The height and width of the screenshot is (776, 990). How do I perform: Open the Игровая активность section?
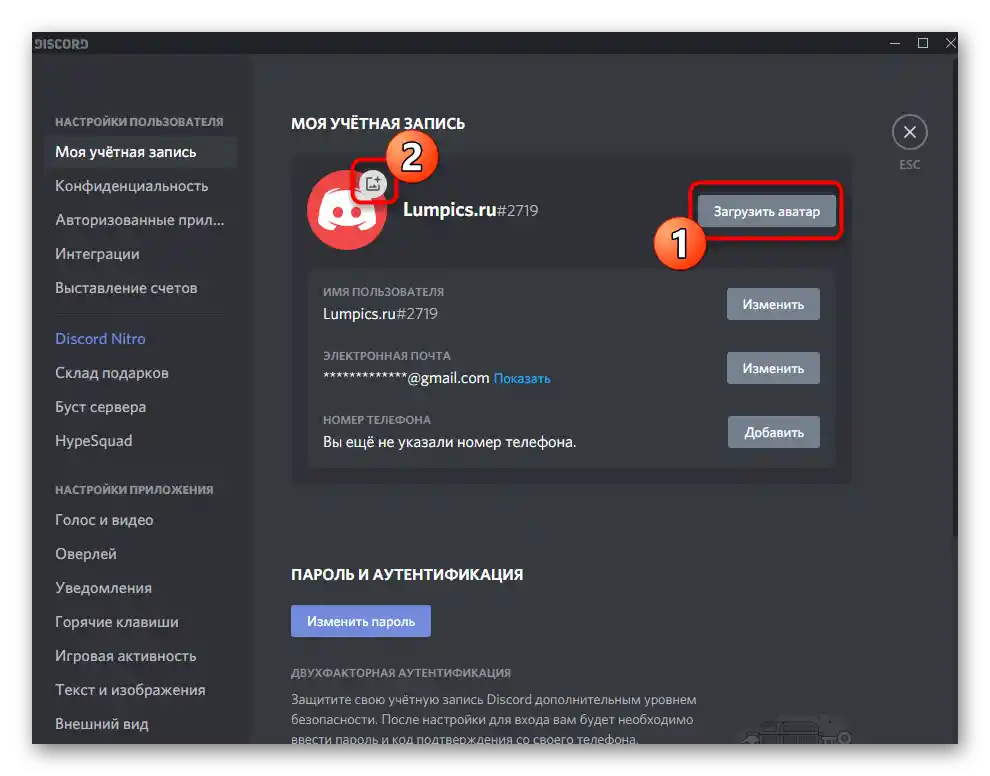click(x=140, y=657)
